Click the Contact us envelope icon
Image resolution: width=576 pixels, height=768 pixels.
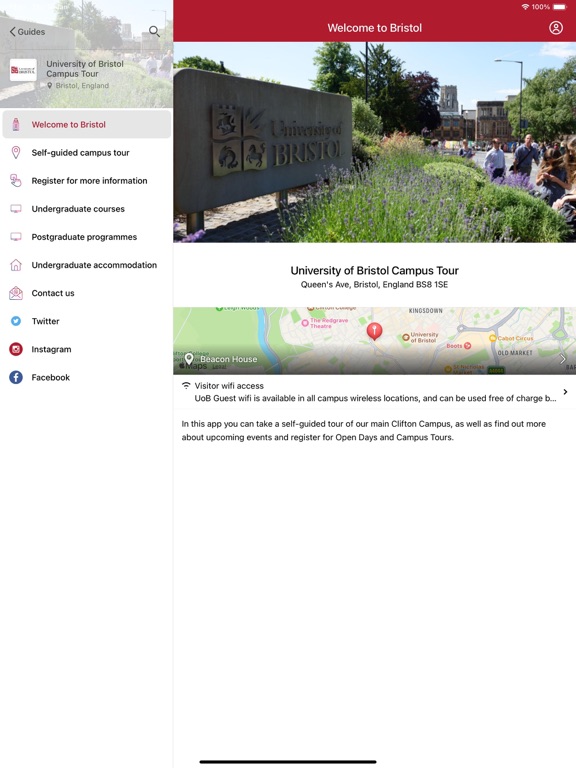coord(16,293)
